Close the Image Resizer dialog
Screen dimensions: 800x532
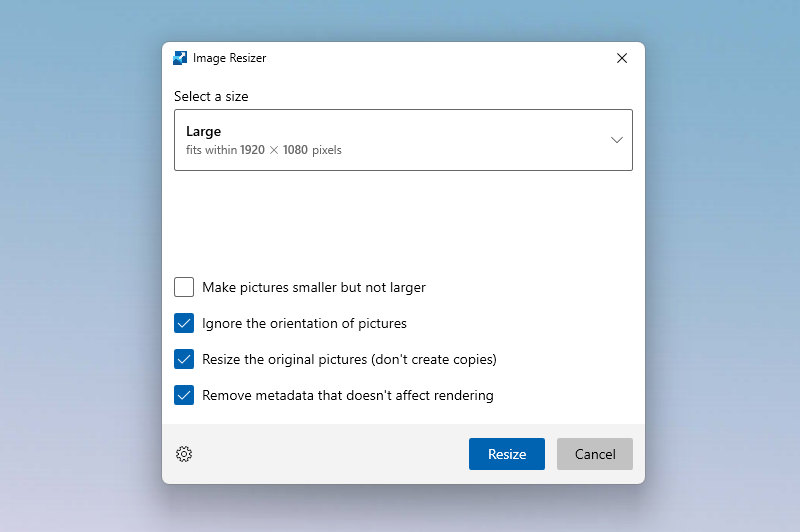click(x=622, y=58)
